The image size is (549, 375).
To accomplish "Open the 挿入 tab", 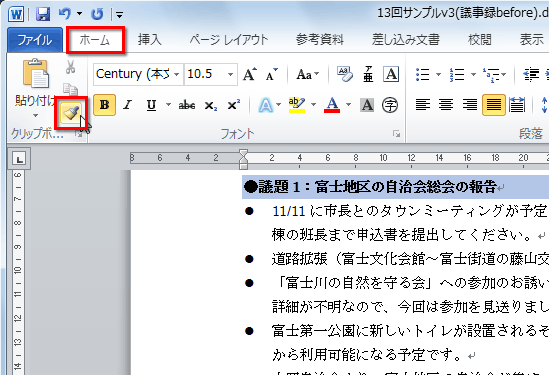I will click(x=150, y=40).
